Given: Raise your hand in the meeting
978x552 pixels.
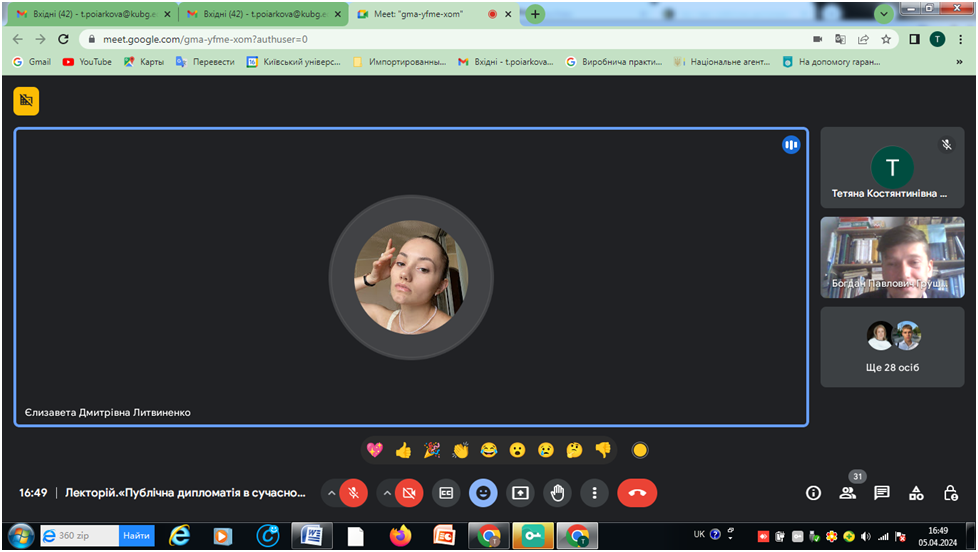Looking at the screenshot, I should pos(558,493).
